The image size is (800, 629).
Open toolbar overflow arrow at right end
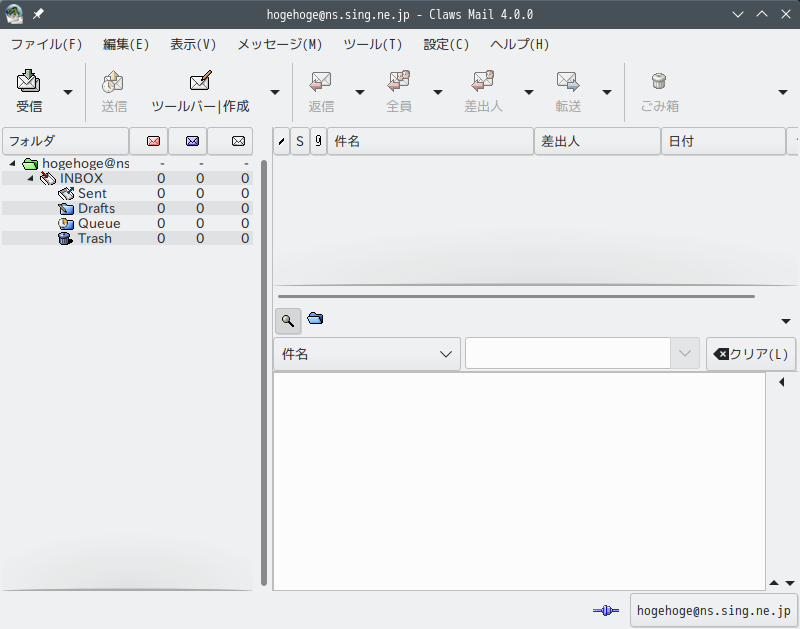tap(783, 92)
